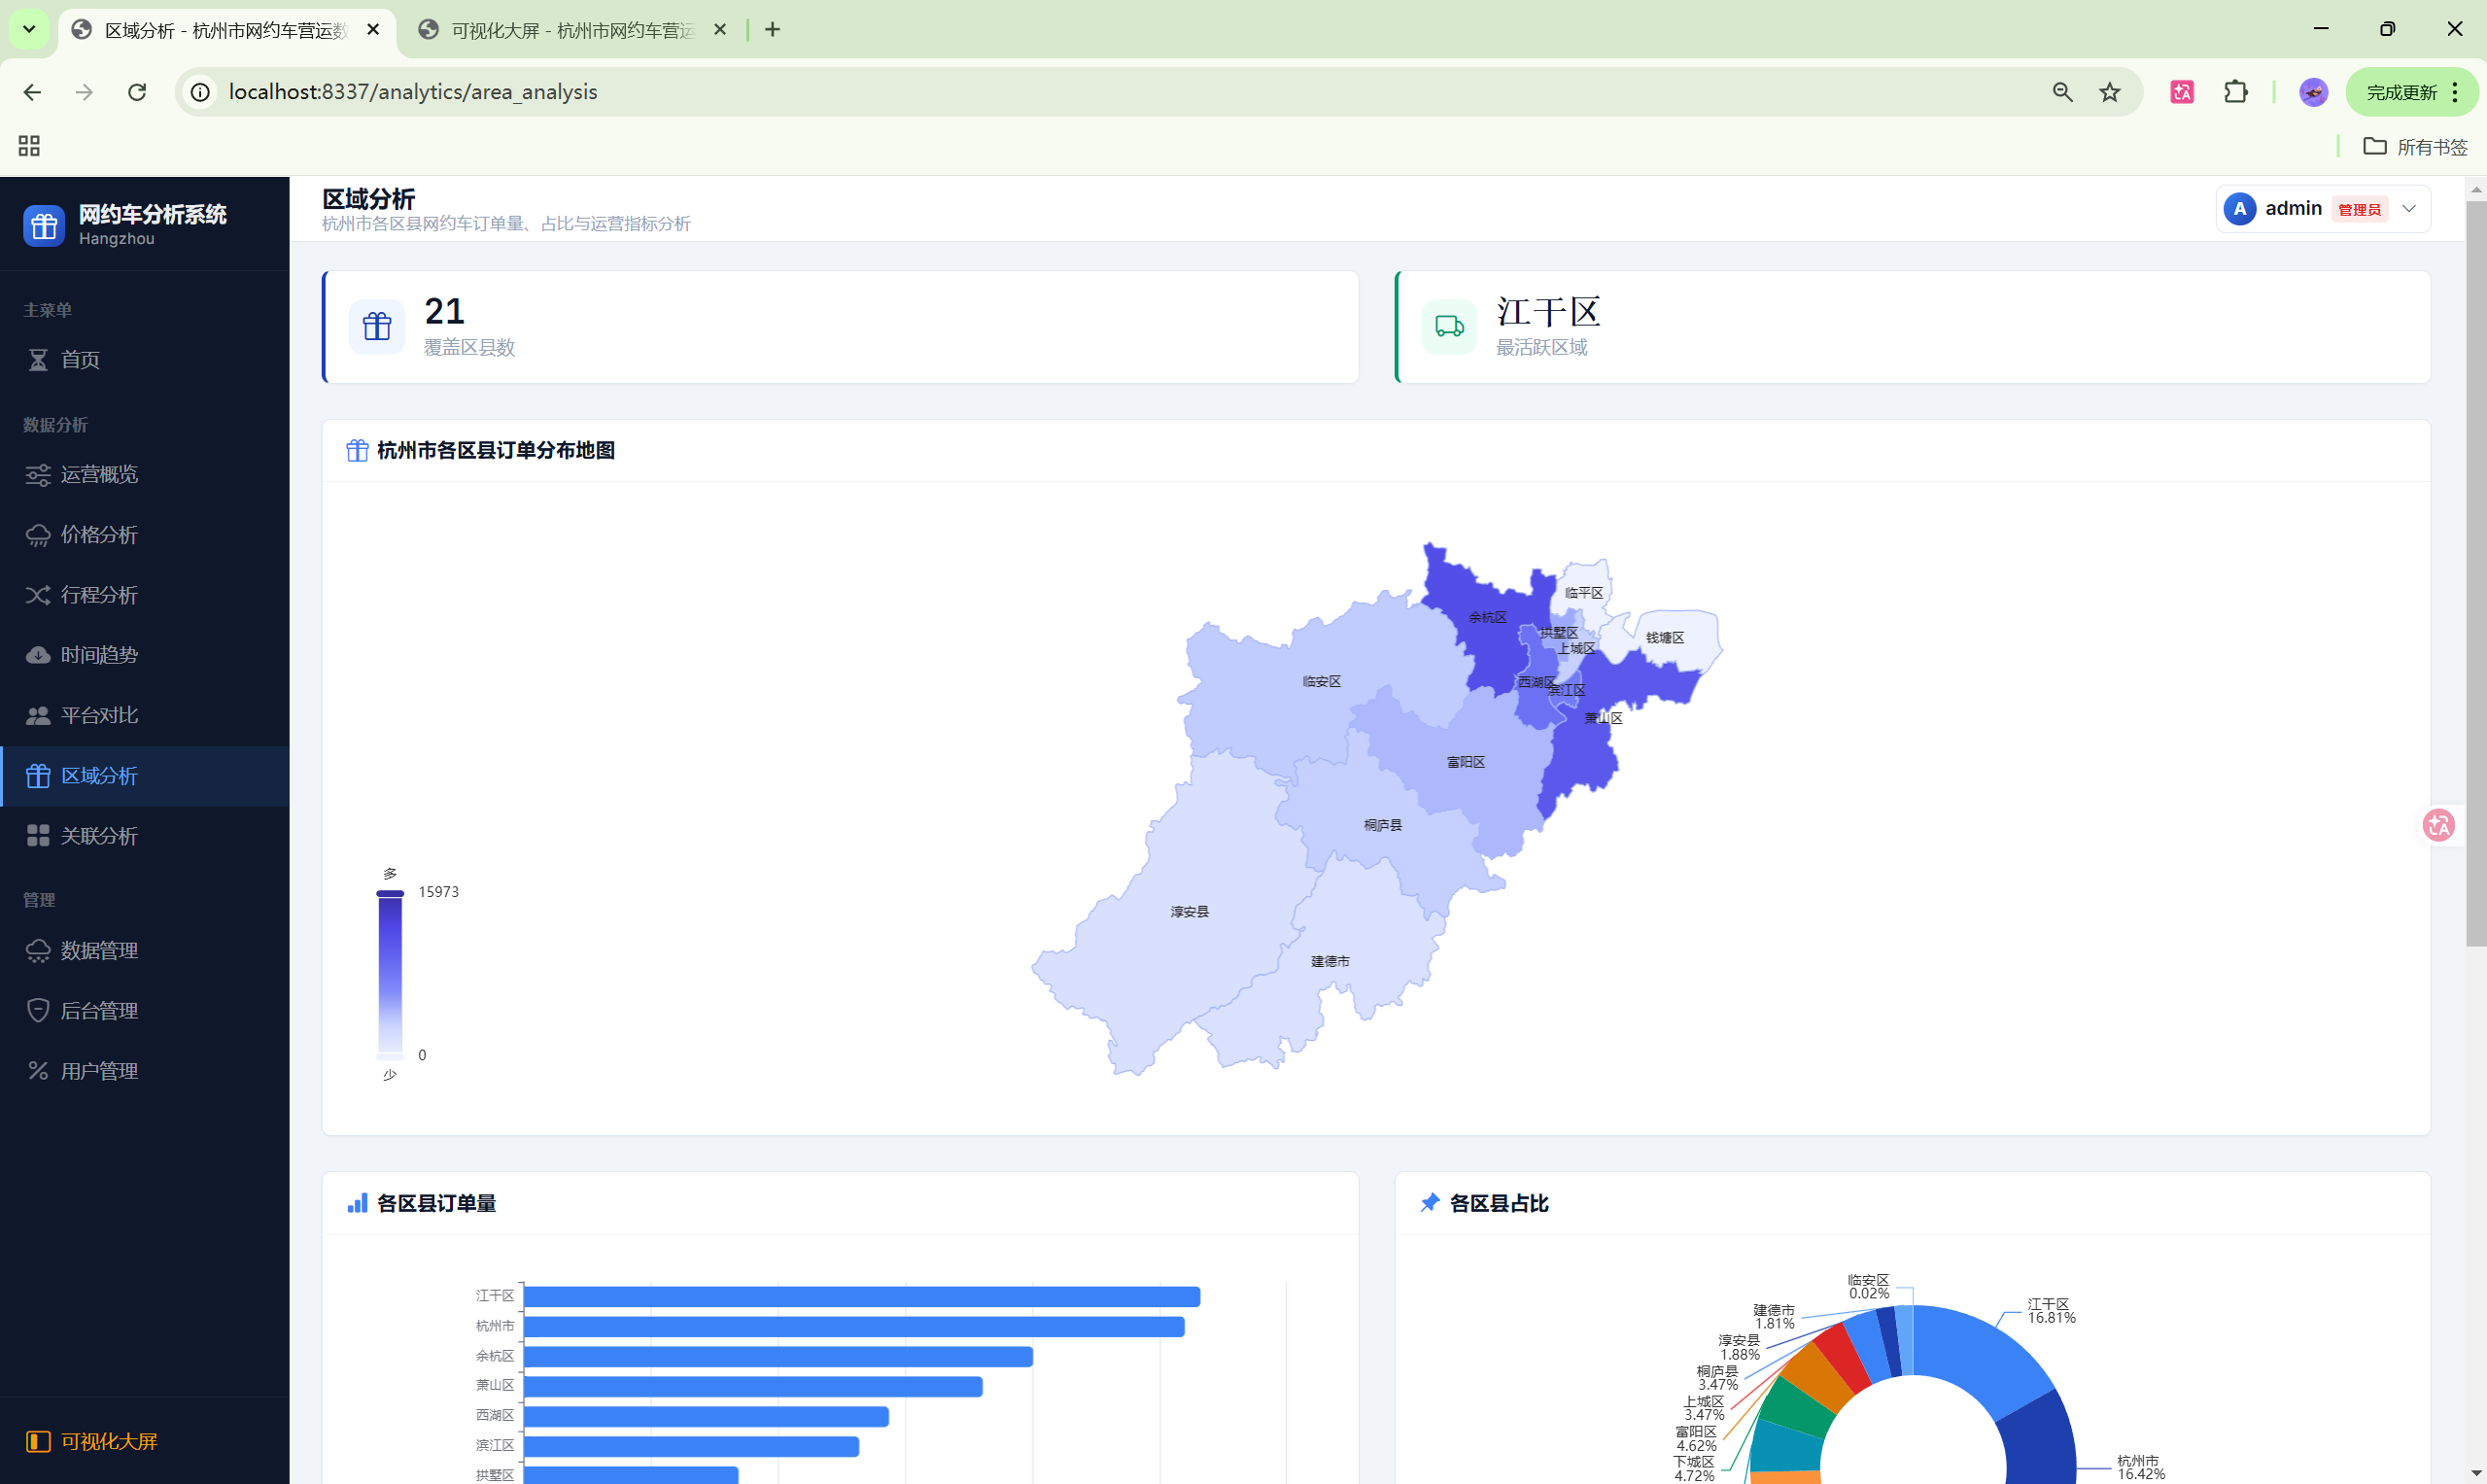The width and height of the screenshot is (2487, 1484).
Task: Open 价格分析 from the sidebar
Action: 99,535
